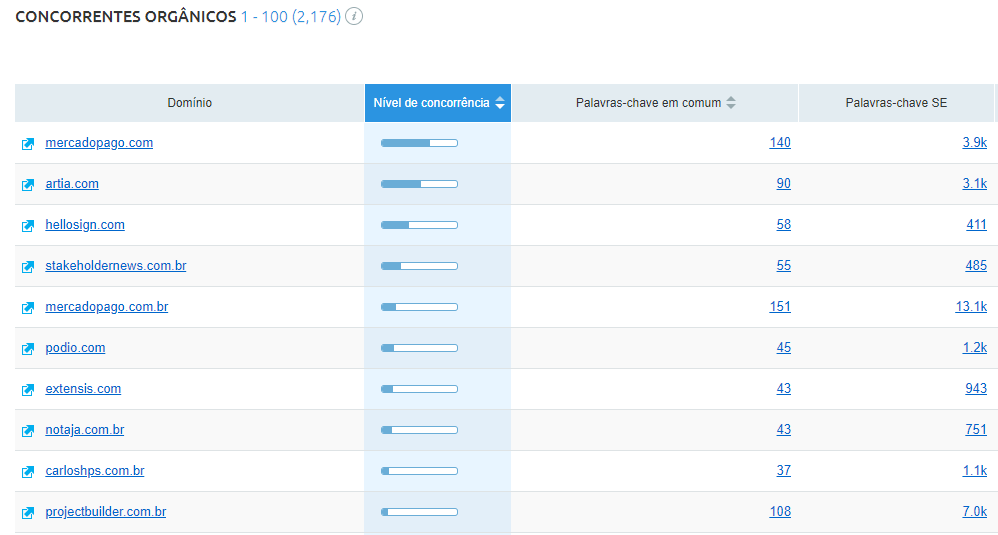This screenshot has height=535, width=998.
Task: Open the artia.com domain link
Action: (x=72, y=183)
